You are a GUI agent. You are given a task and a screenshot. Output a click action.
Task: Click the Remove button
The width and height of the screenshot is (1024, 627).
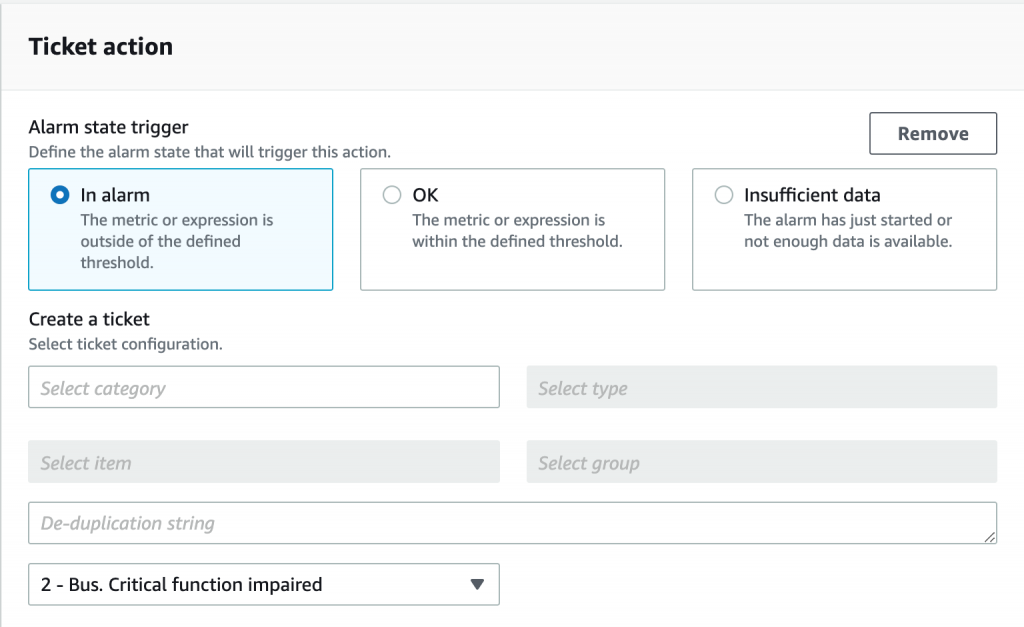(932, 134)
